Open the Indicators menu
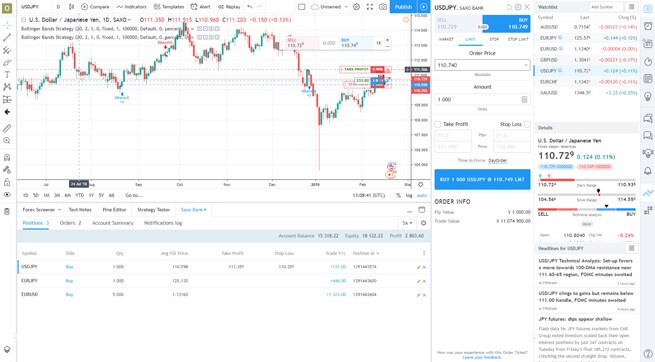 click(x=132, y=7)
